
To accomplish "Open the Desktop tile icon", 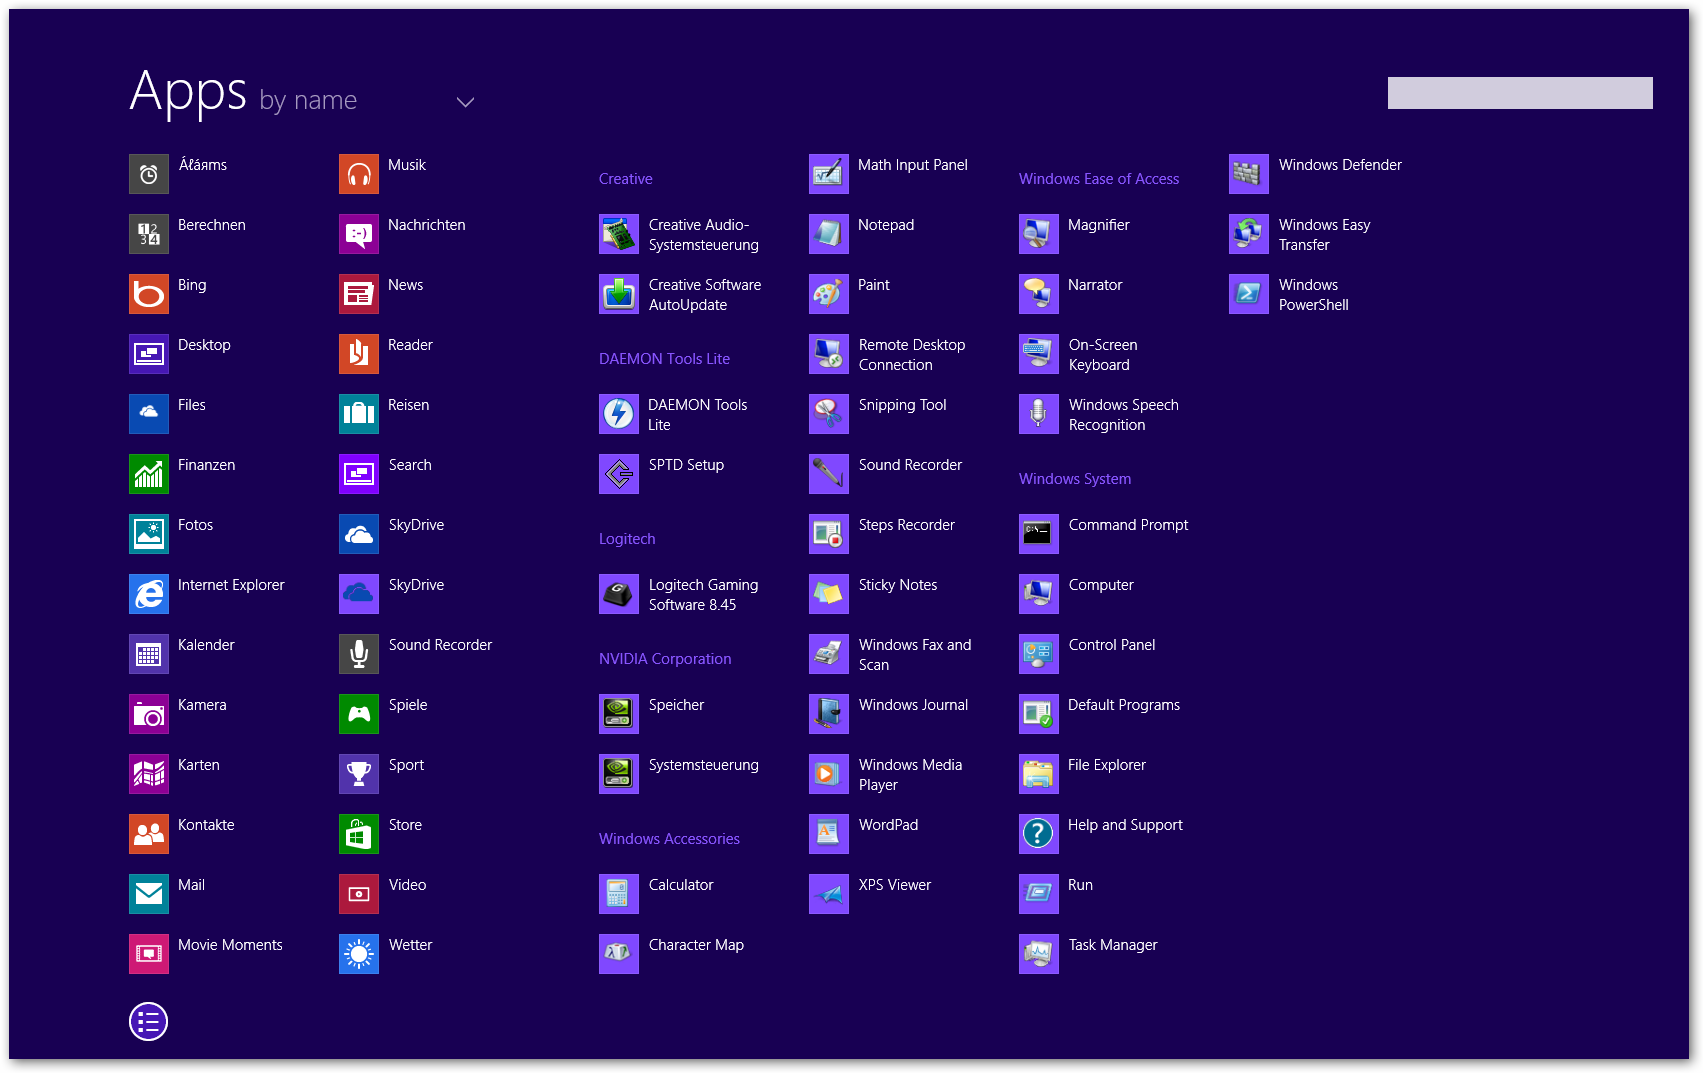I will pos(149,354).
